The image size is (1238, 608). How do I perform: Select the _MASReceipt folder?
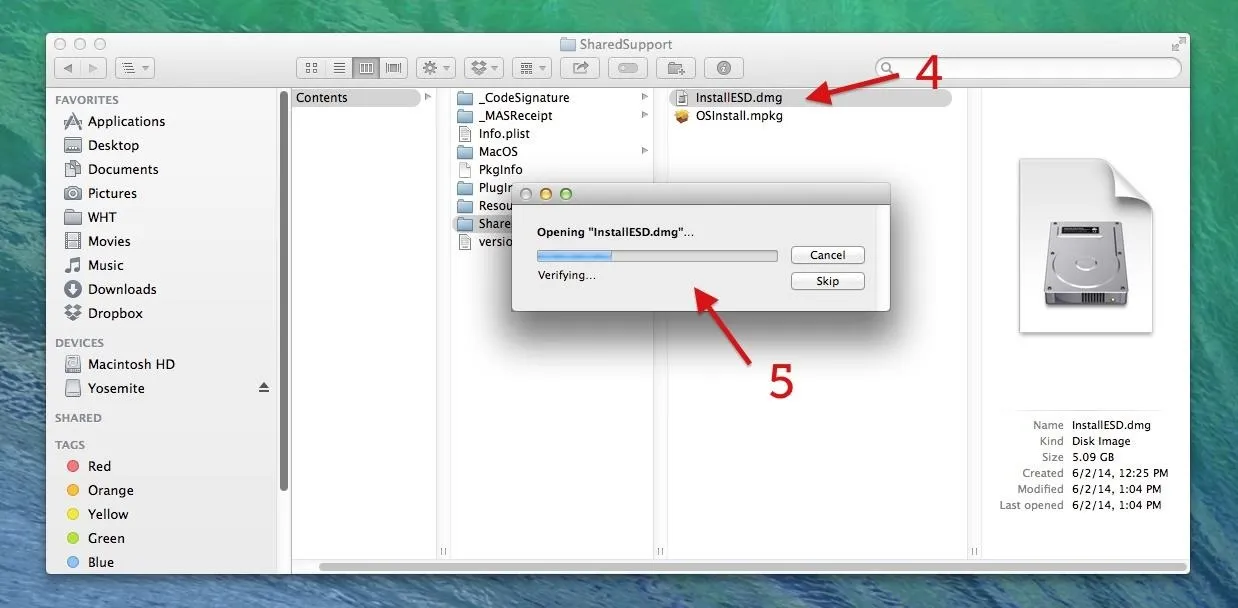516,116
